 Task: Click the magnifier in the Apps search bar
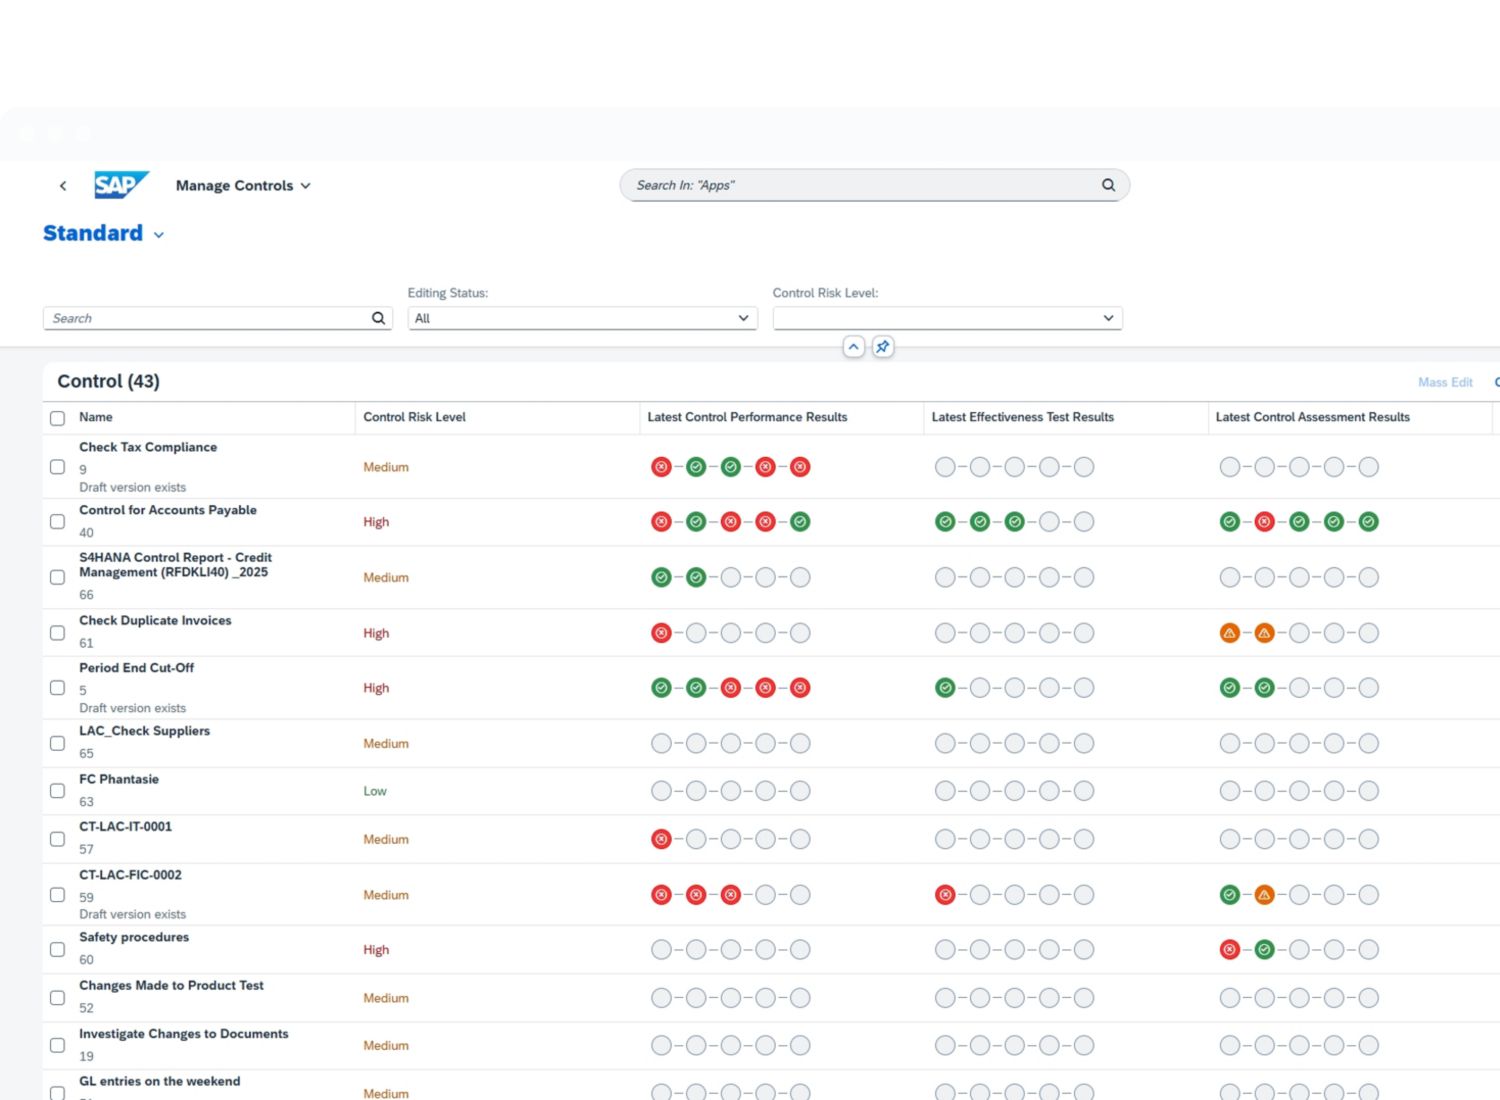click(x=1108, y=185)
